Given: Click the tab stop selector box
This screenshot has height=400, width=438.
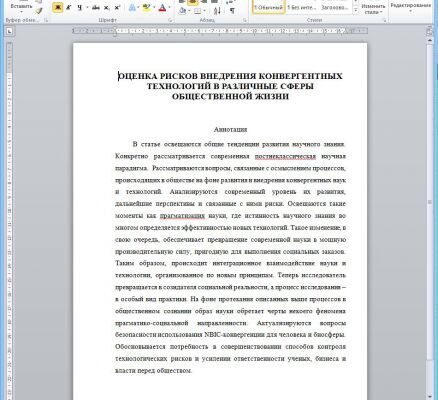Looking at the screenshot, I should [9, 31].
